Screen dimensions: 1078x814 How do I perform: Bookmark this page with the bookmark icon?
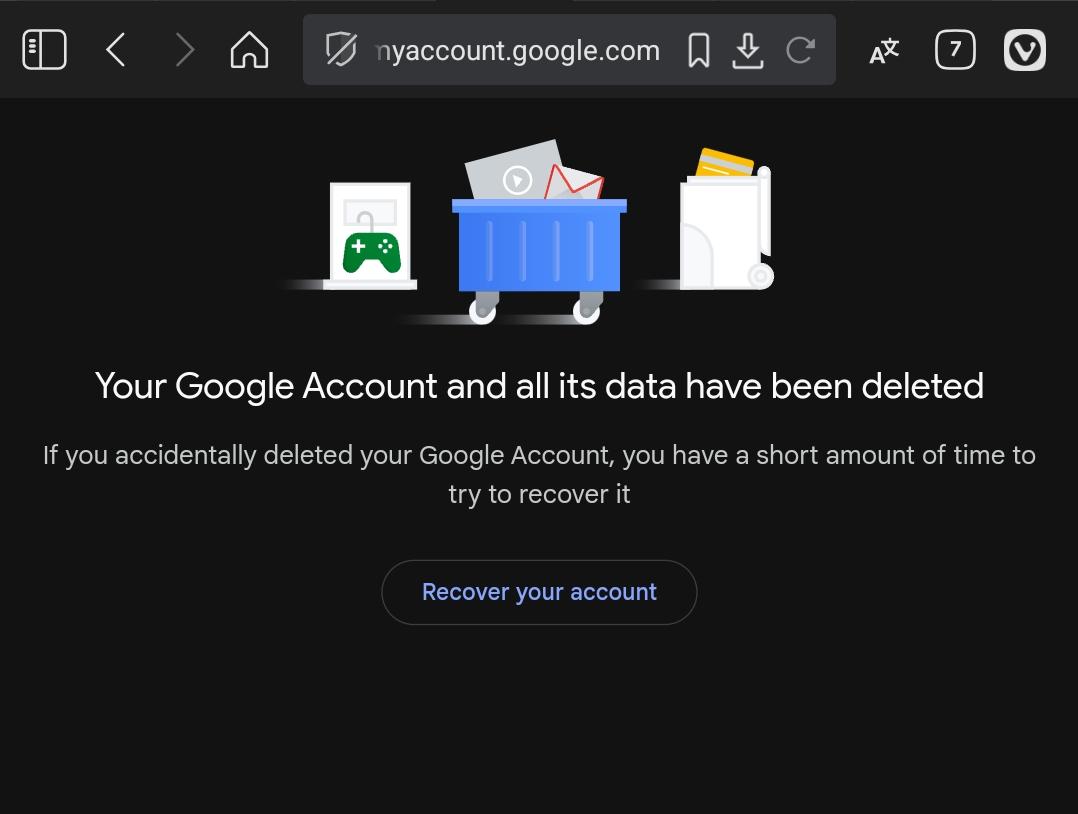(x=698, y=50)
